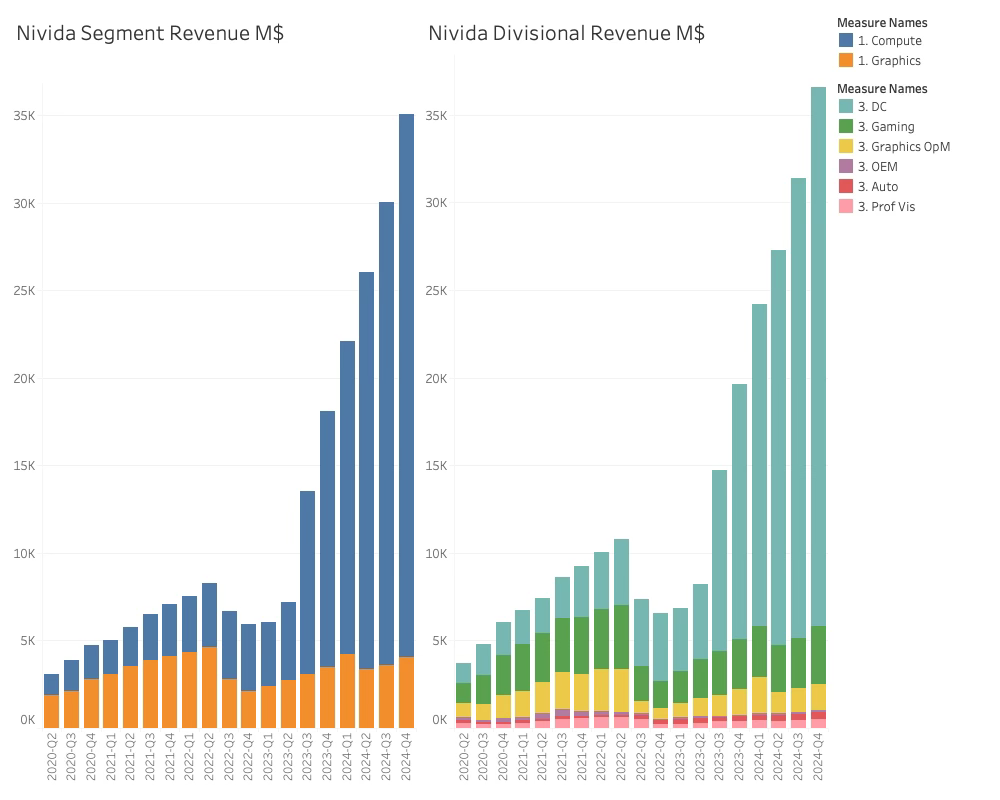1000x800 pixels.
Task: Click DC bar segment for 2023-Q4 in Divisional chart
Action: tap(740, 512)
